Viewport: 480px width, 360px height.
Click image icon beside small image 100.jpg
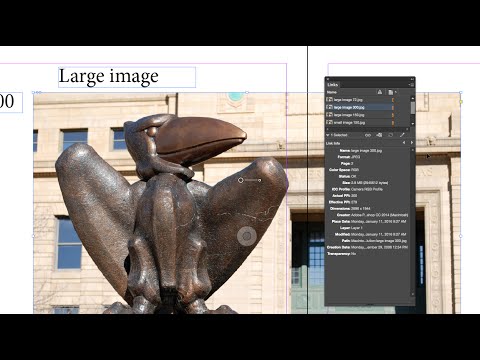point(329,123)
